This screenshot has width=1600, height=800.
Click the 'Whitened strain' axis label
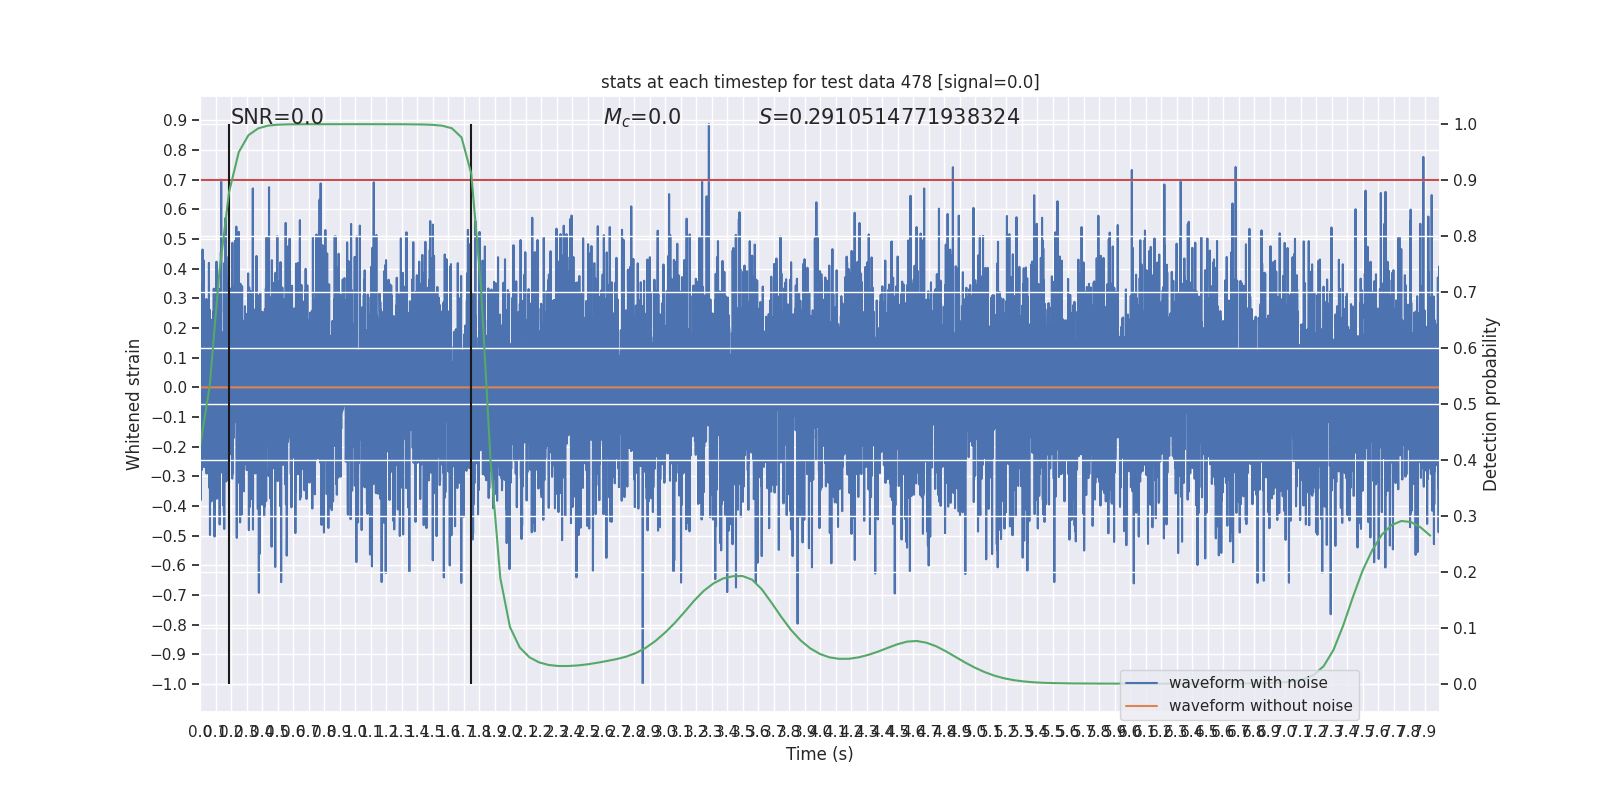coord(134,404)
